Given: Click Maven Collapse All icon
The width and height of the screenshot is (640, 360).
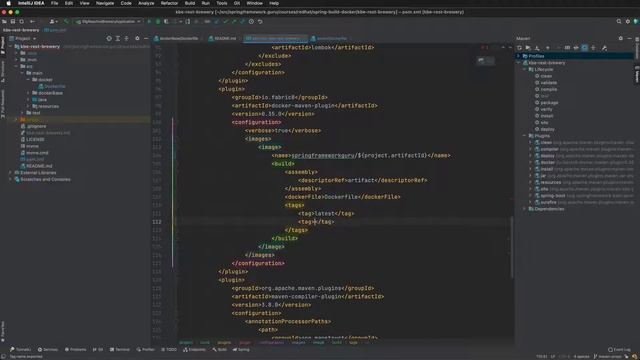Looking at the screenshot, I should [593, 48].
